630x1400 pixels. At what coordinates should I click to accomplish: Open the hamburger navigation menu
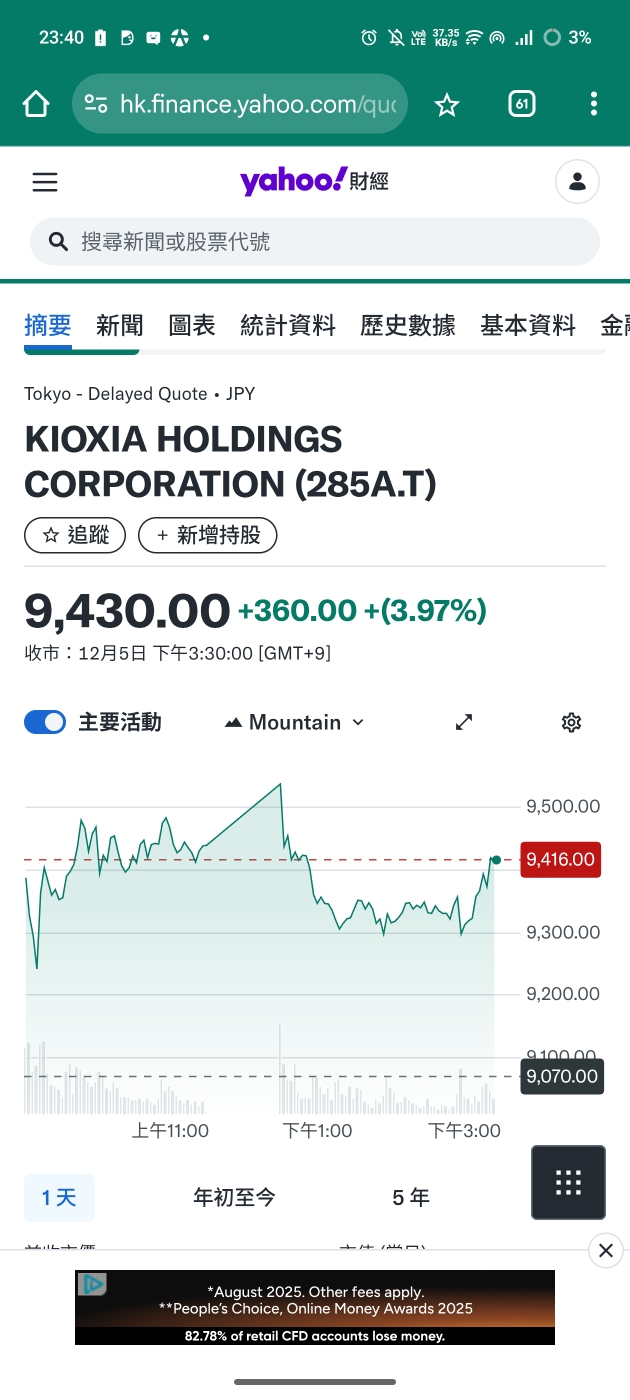45,182
